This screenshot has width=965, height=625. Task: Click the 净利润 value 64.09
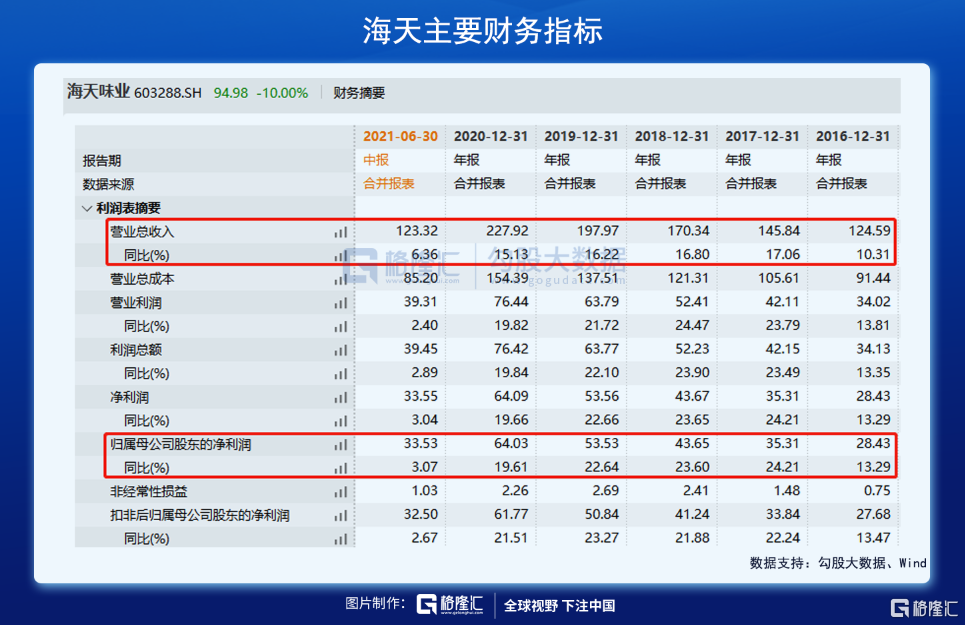511,396
